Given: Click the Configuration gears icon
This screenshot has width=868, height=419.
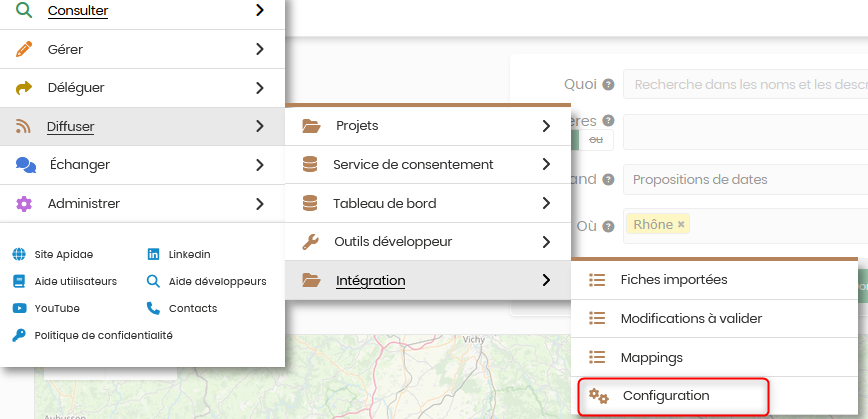Looking at the screenshot, I should pos(598,396).
